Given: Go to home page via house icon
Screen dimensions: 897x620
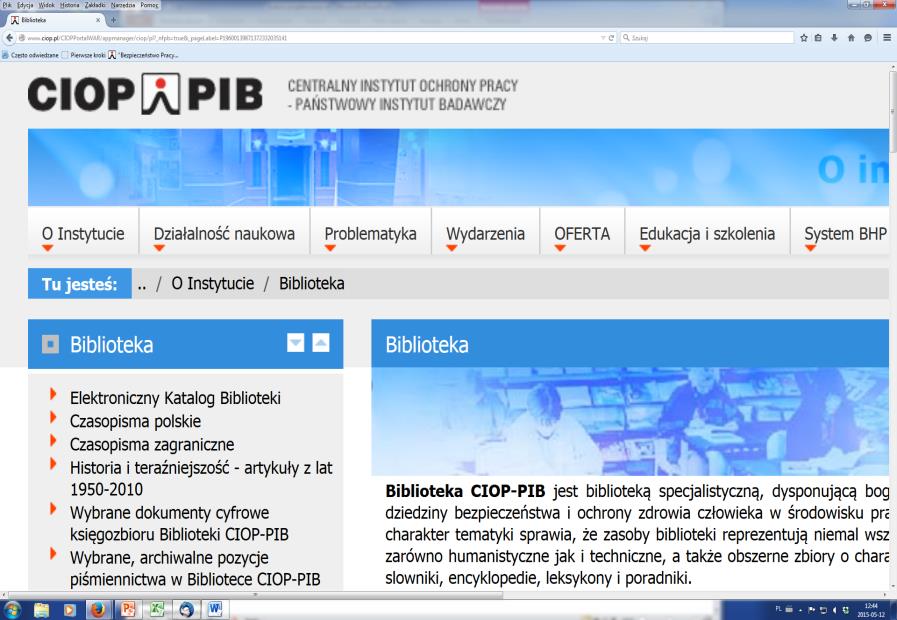Looking at the screenshot, I should 851,38.
